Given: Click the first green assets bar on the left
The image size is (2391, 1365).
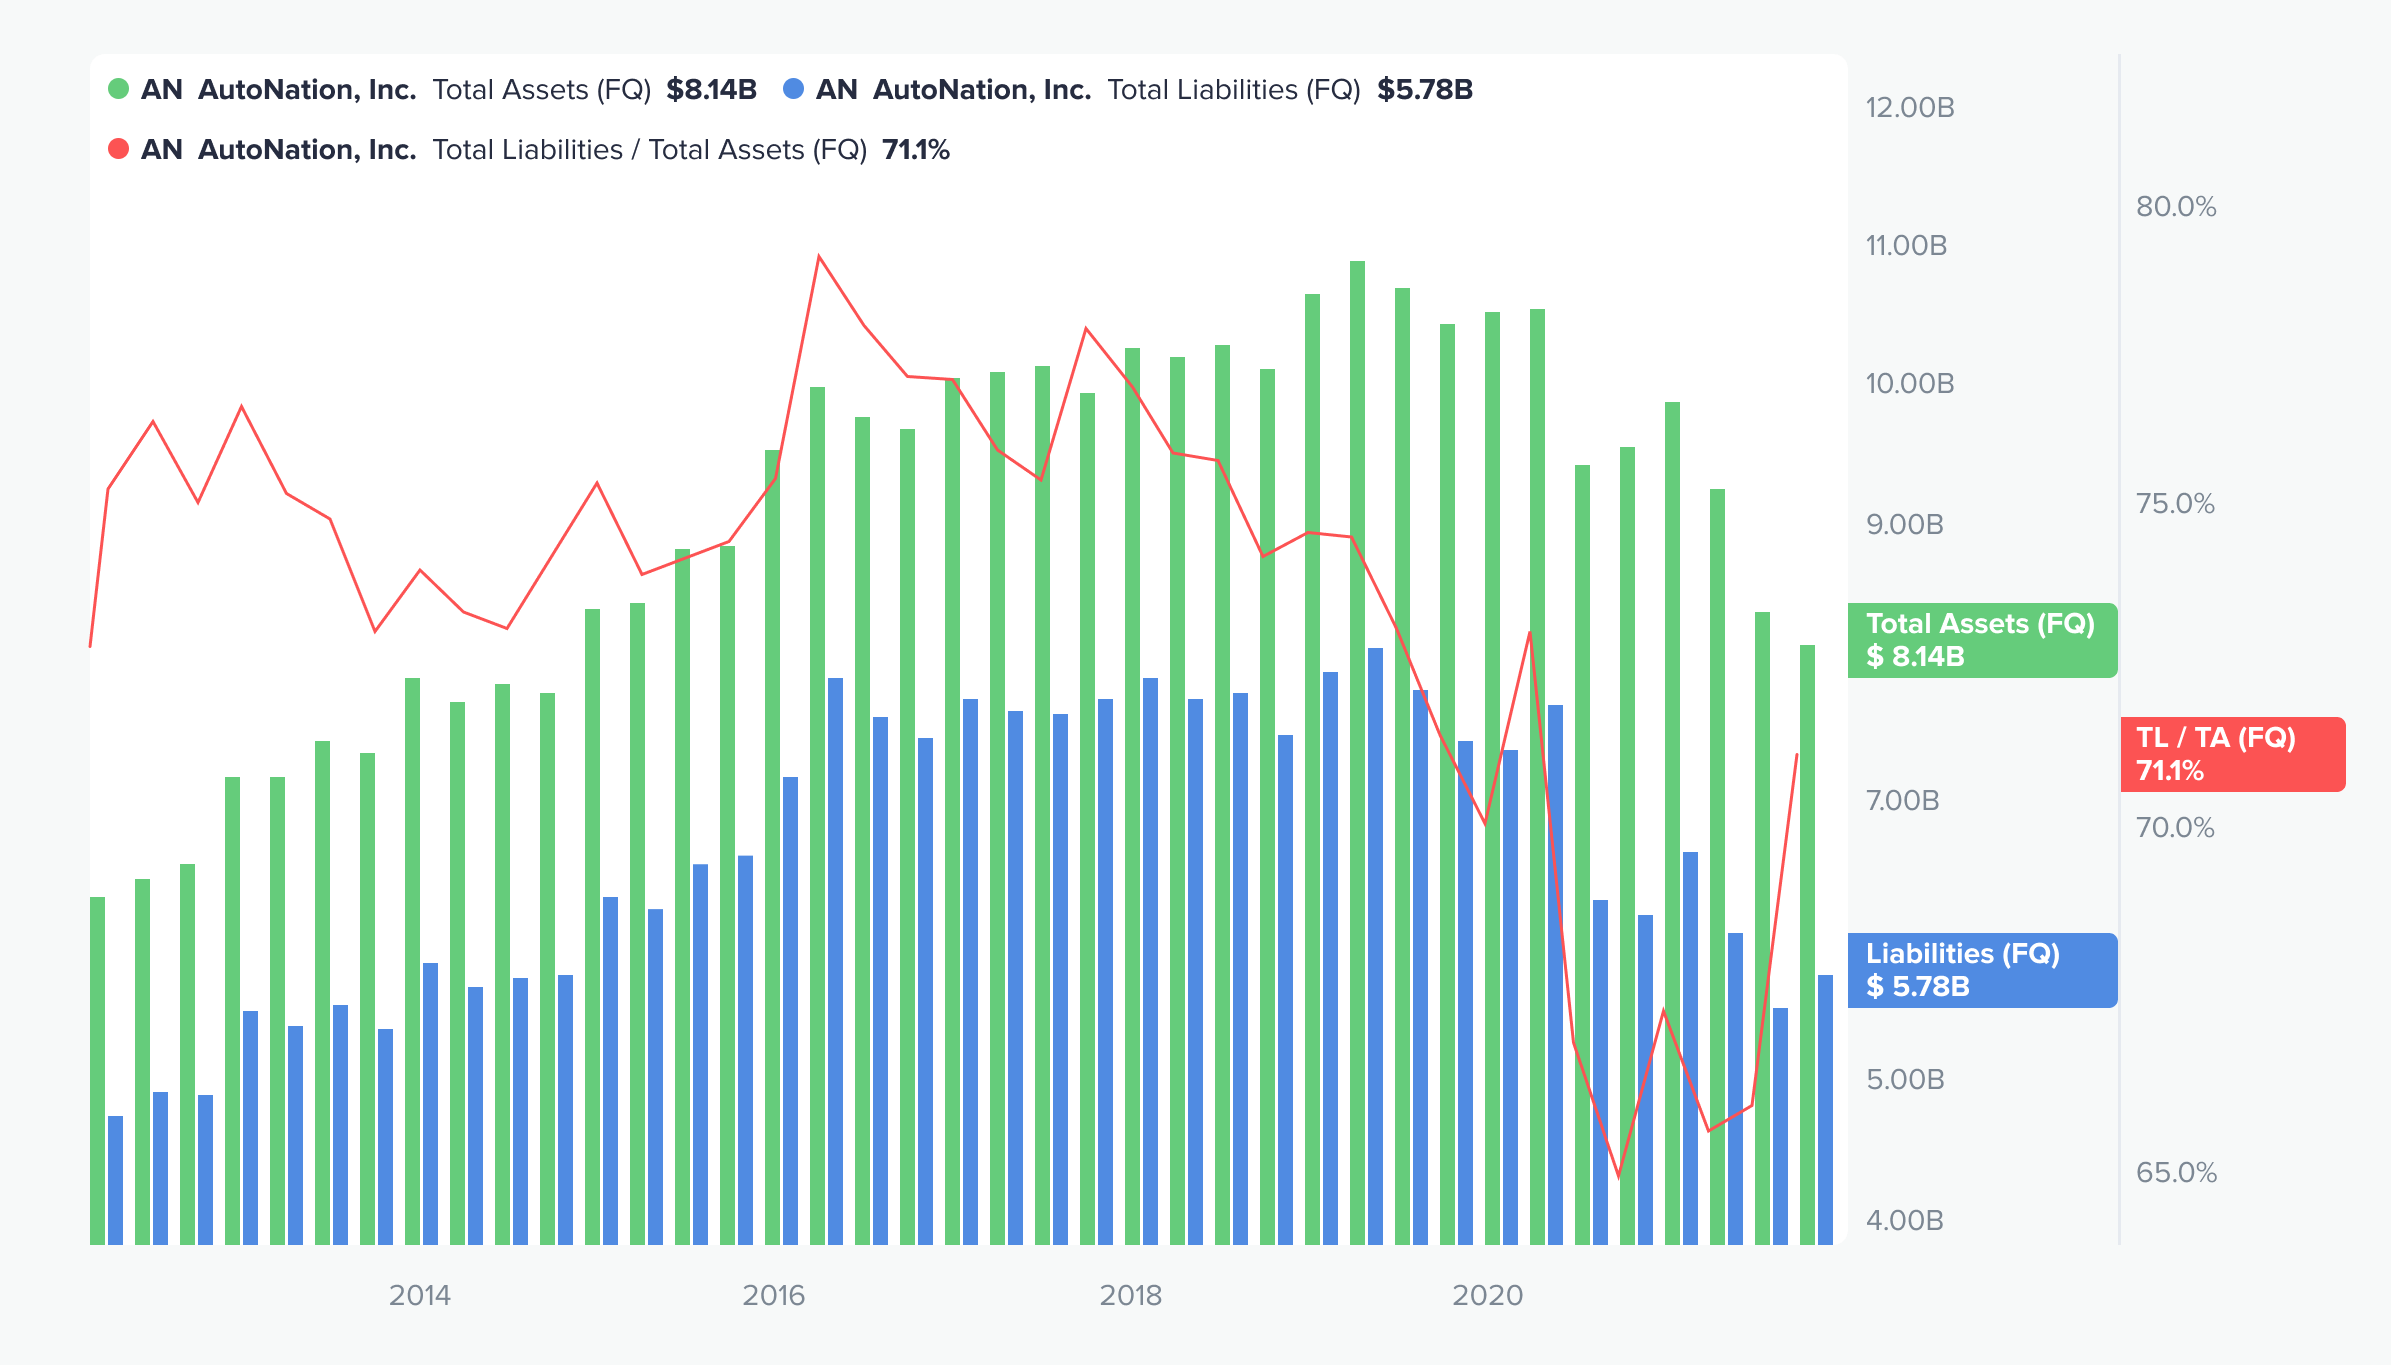Looking at the screenshot, I should 97,1071.
